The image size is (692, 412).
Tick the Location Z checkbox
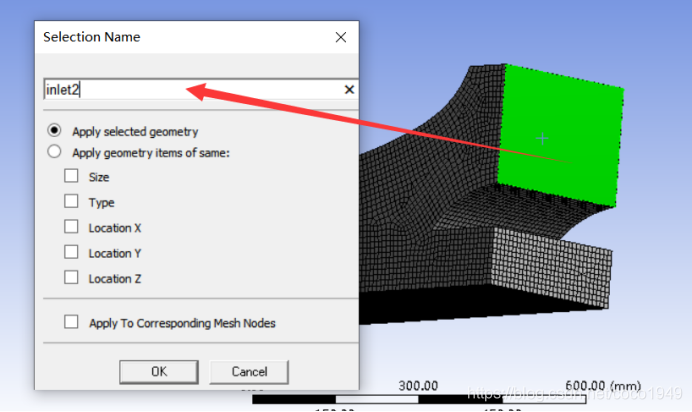[71, 278]
